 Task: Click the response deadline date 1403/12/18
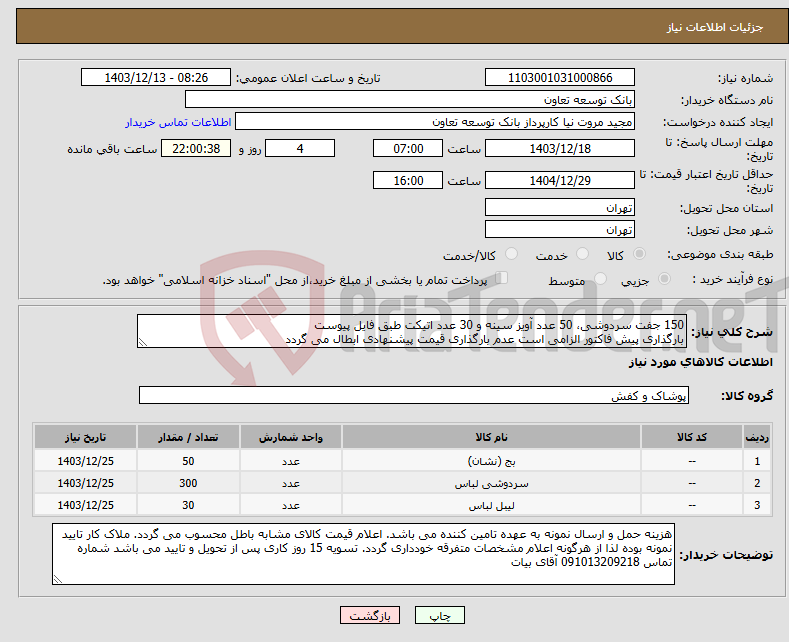pos(560,148)
